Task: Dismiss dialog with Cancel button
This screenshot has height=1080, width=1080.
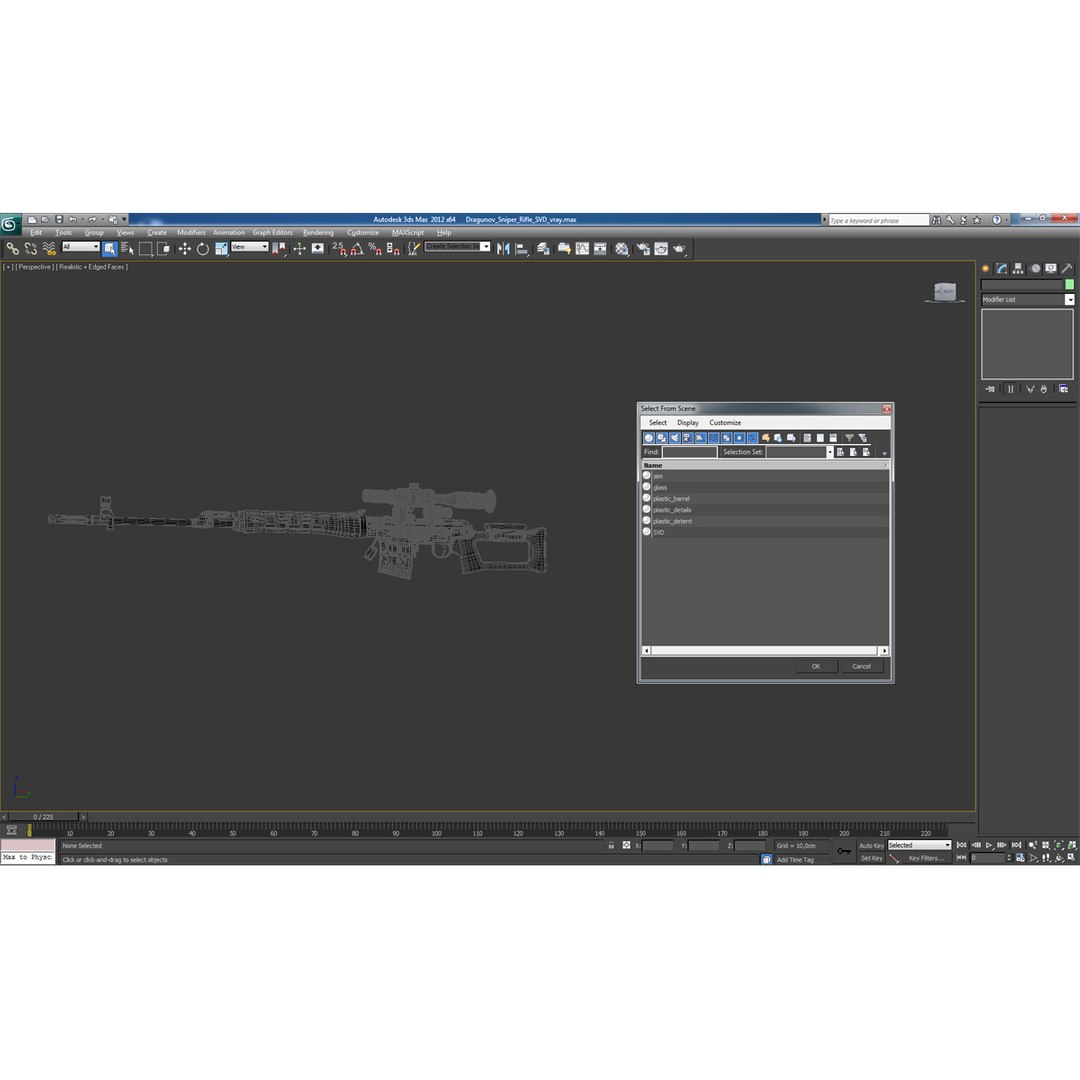Action: pyautogui.click(x=862, y=666)
